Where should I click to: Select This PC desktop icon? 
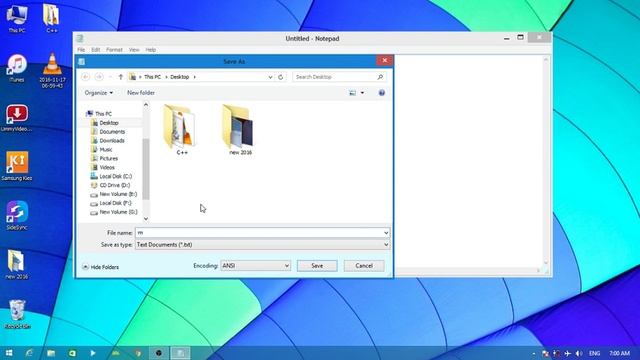tap(17, 19)
